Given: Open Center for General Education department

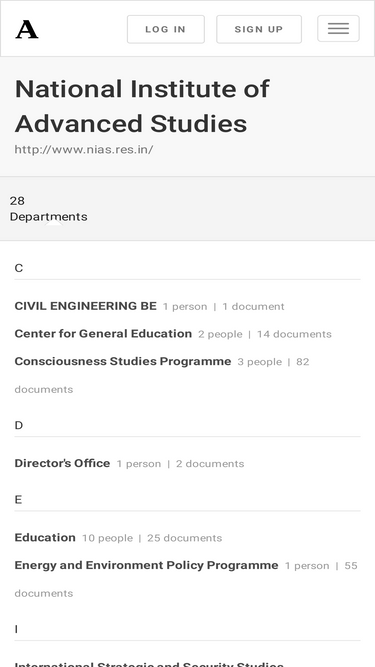Looking at the screenshot, I should pos(103,334).
